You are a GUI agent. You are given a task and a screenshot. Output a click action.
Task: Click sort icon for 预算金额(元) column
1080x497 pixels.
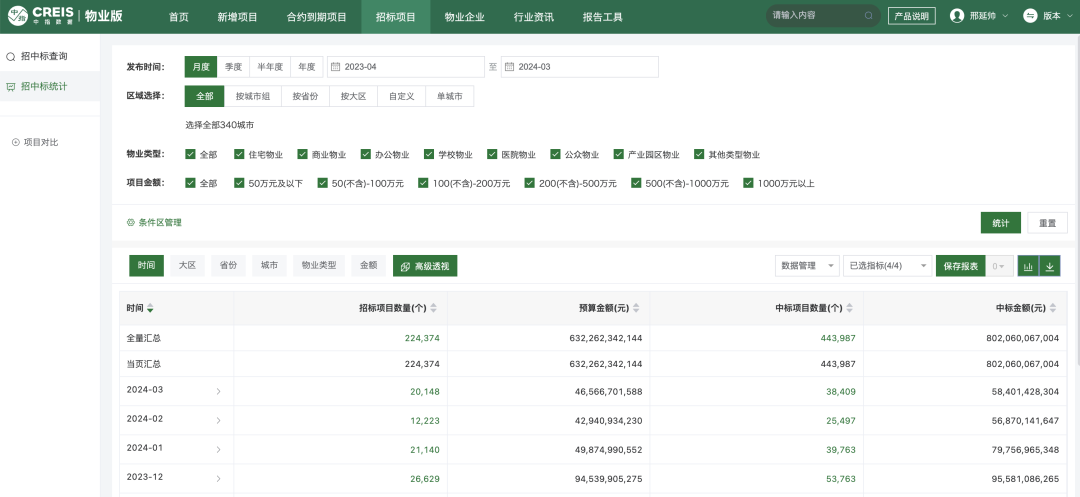[x=636, y=308]
